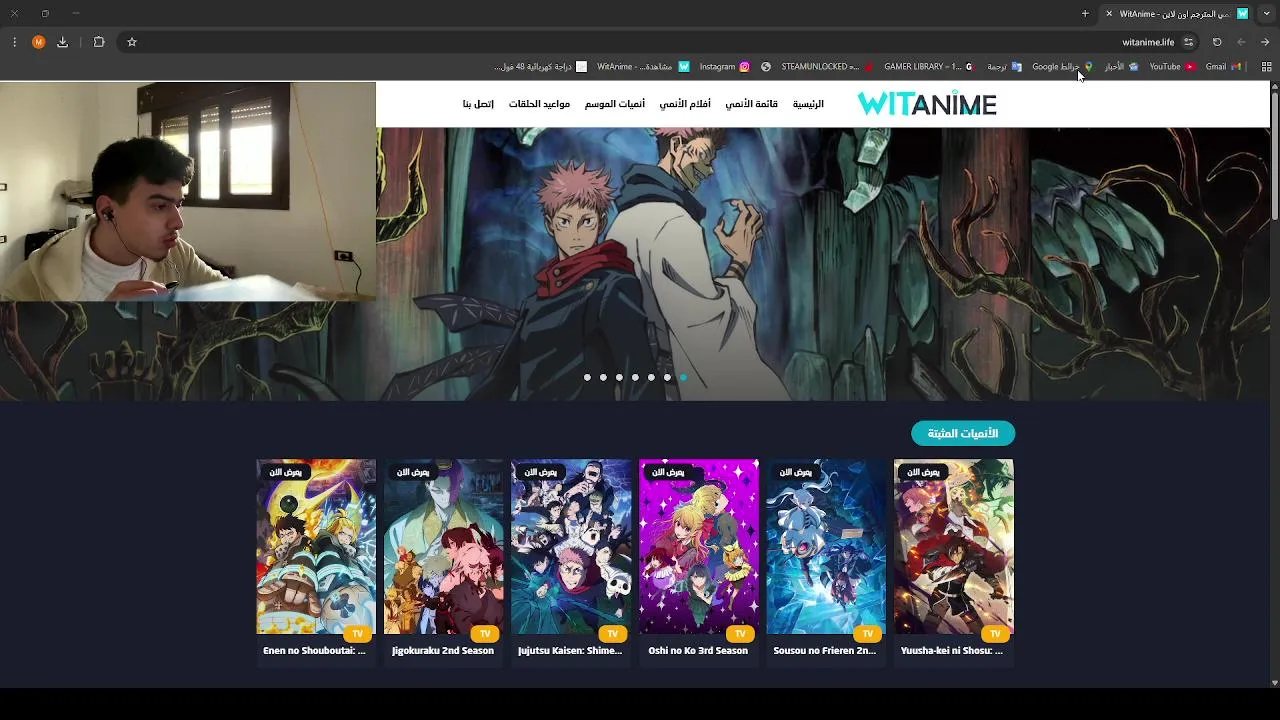
Task: Open أنميات الموسم menu item
Action: [x=615, y=104]
